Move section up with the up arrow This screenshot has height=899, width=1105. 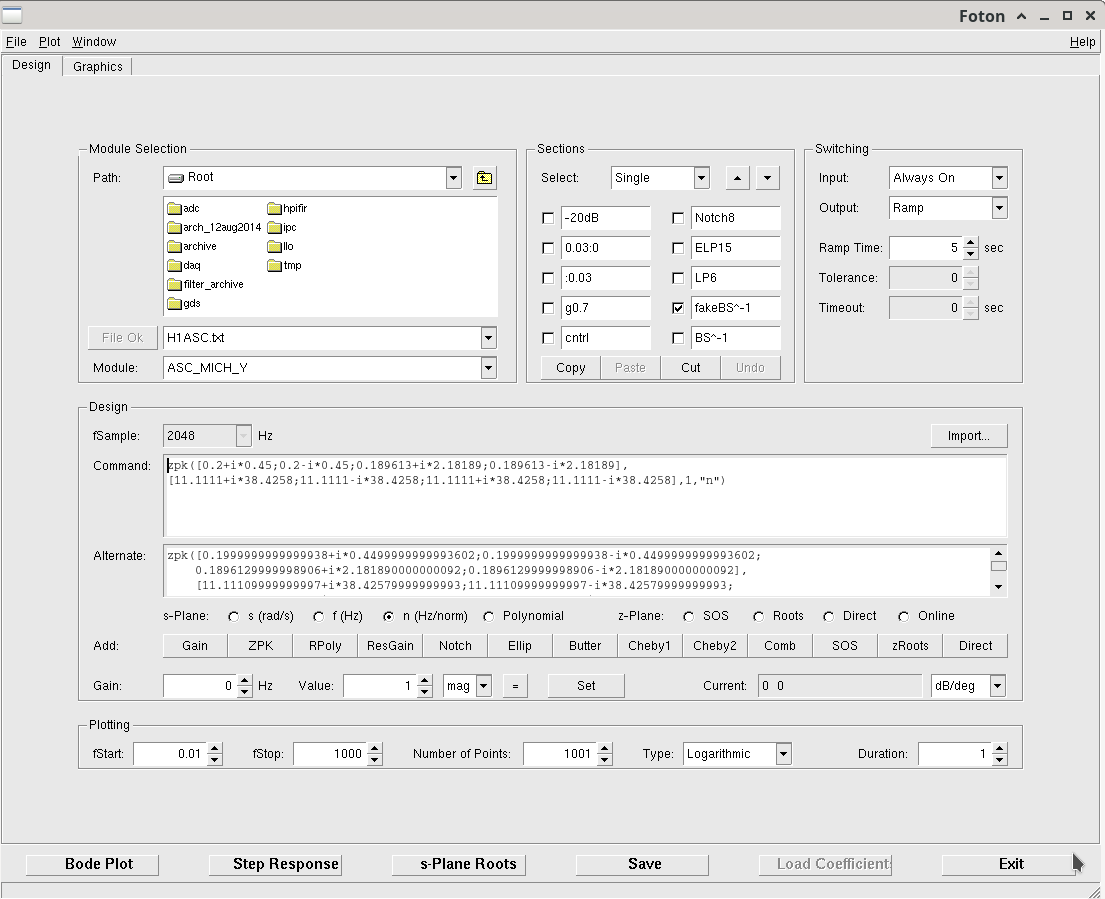pyautogui.click(x=737, y=178)
